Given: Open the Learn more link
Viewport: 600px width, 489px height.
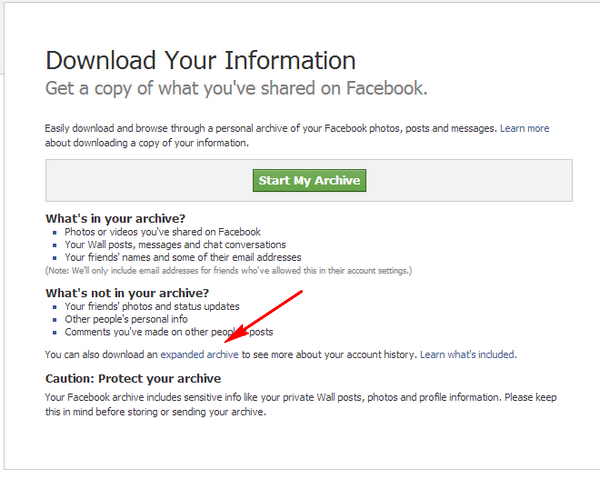Looking at the screenshot, I should click(524, 128).
